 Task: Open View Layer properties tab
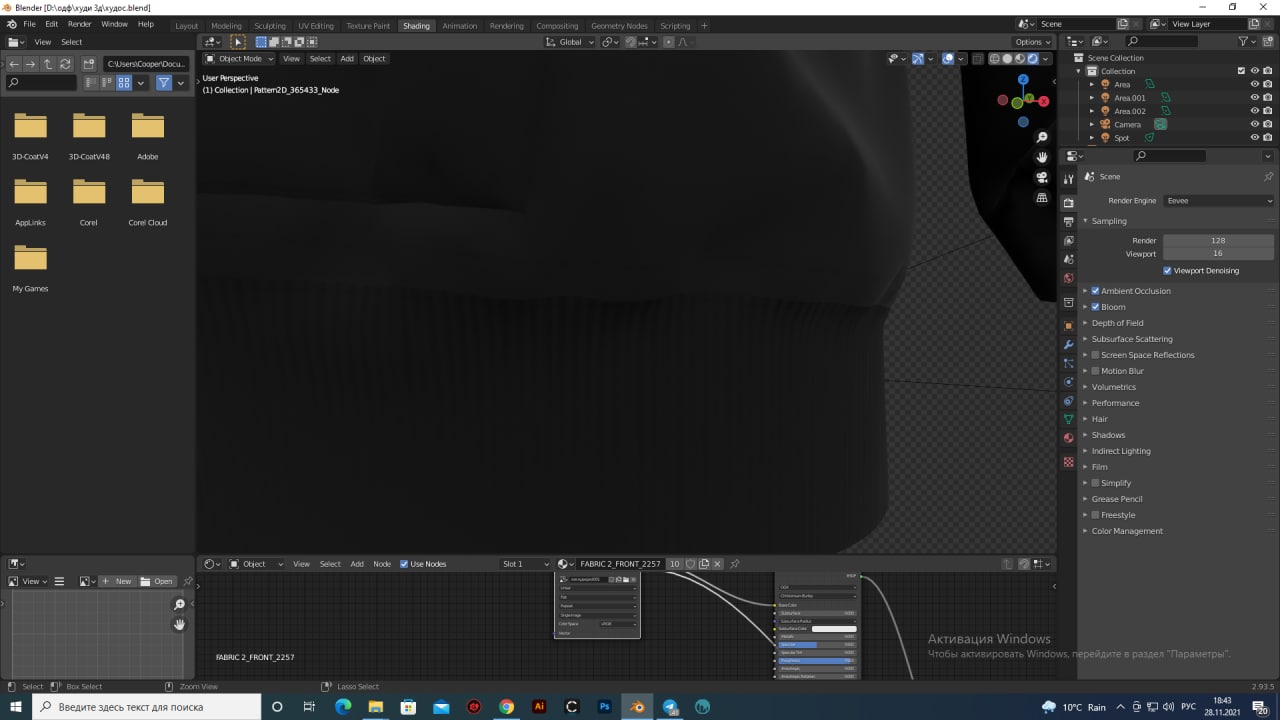[1068, 240]
